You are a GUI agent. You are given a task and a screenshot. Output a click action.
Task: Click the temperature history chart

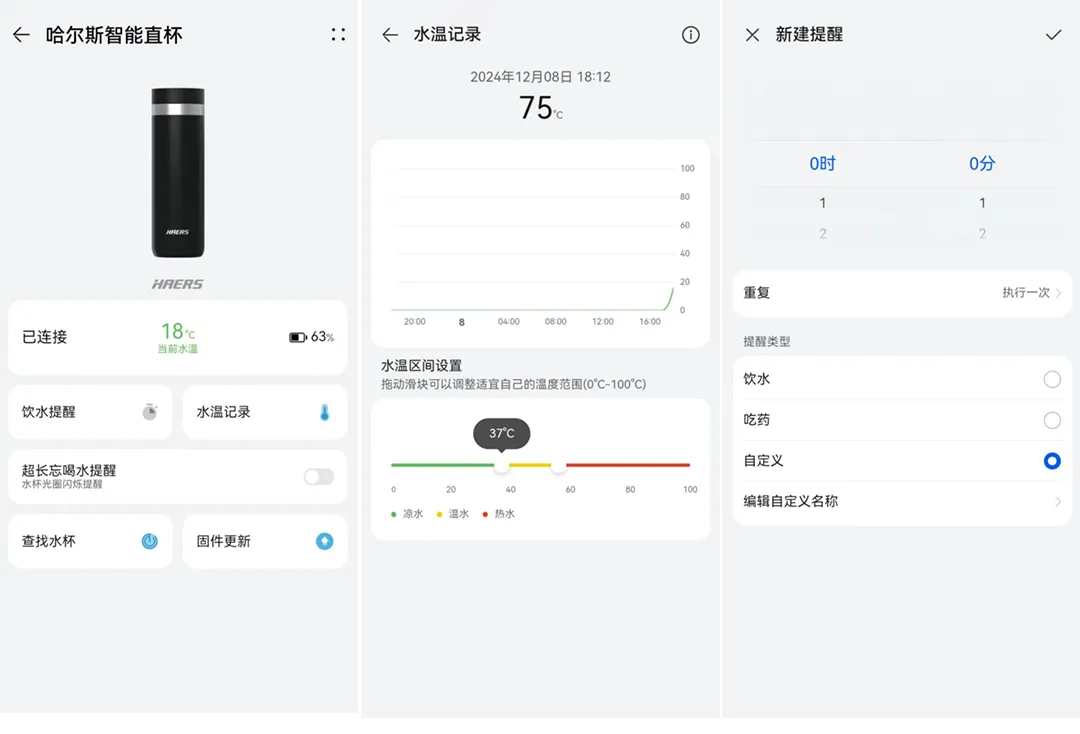541,244
